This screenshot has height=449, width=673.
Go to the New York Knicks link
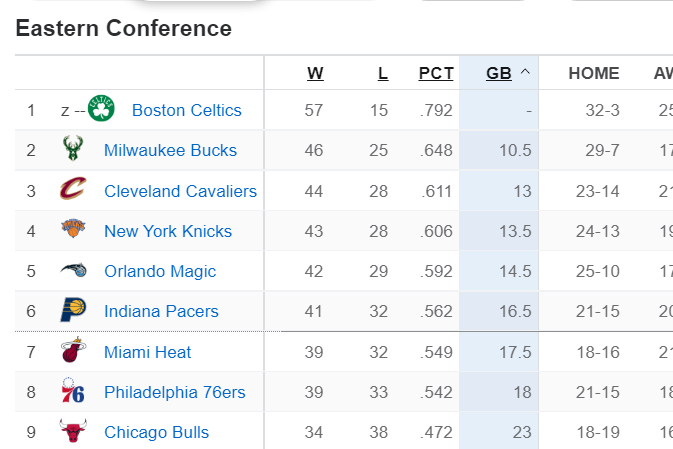coord(168,231)
